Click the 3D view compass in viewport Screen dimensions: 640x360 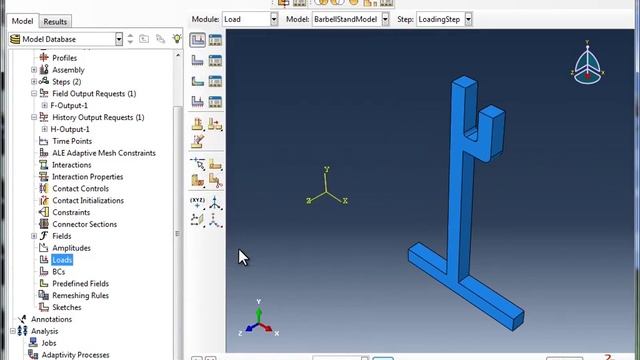587,62
